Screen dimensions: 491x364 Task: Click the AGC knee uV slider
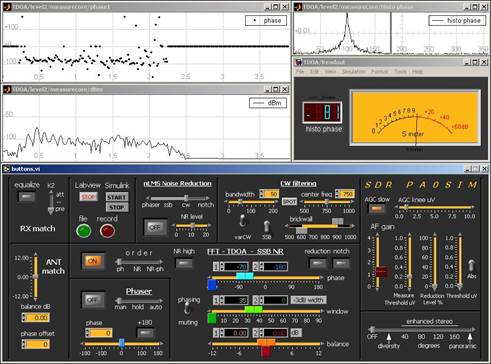435,207
